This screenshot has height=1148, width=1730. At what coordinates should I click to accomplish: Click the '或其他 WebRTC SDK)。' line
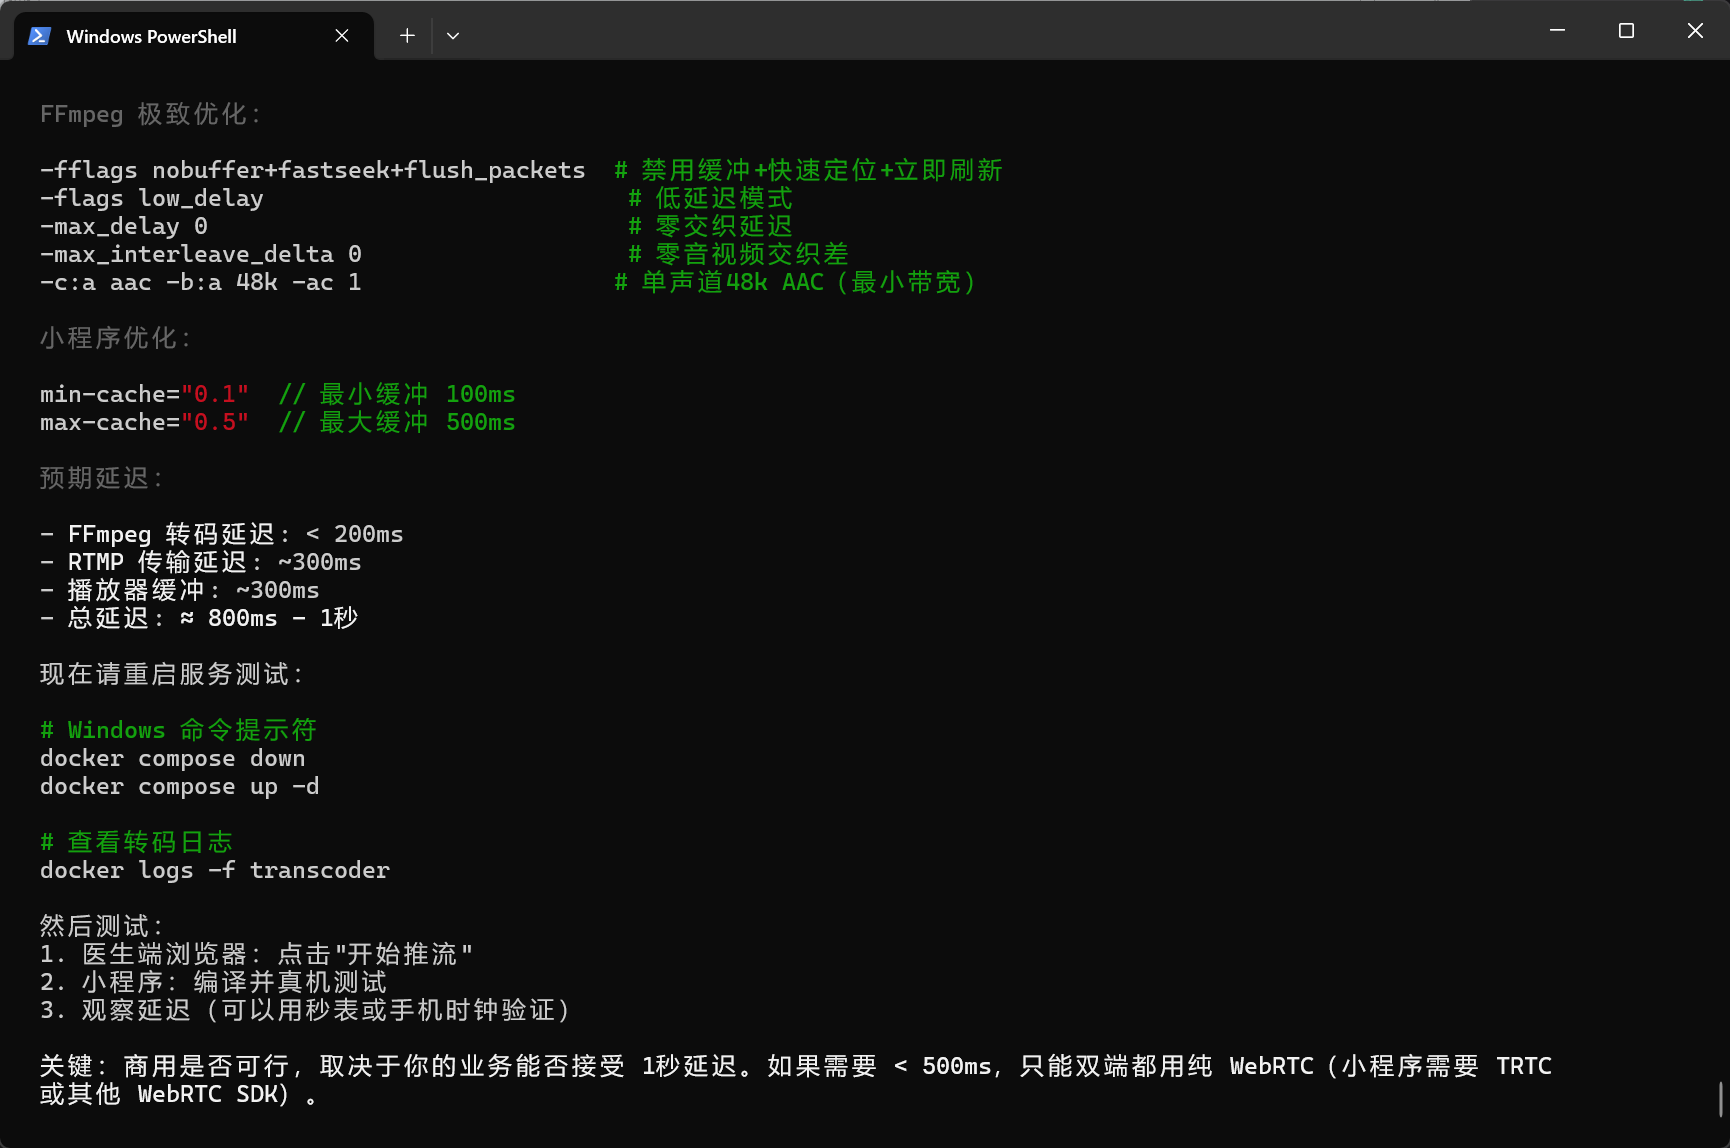click(x=180, y=1094)
